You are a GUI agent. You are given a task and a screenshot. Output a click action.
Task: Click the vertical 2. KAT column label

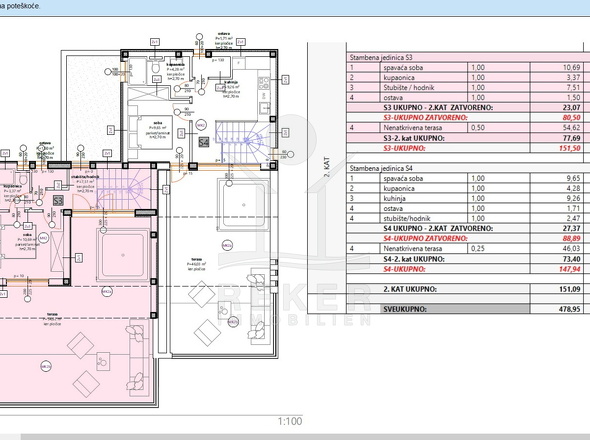tap(327, 167)
